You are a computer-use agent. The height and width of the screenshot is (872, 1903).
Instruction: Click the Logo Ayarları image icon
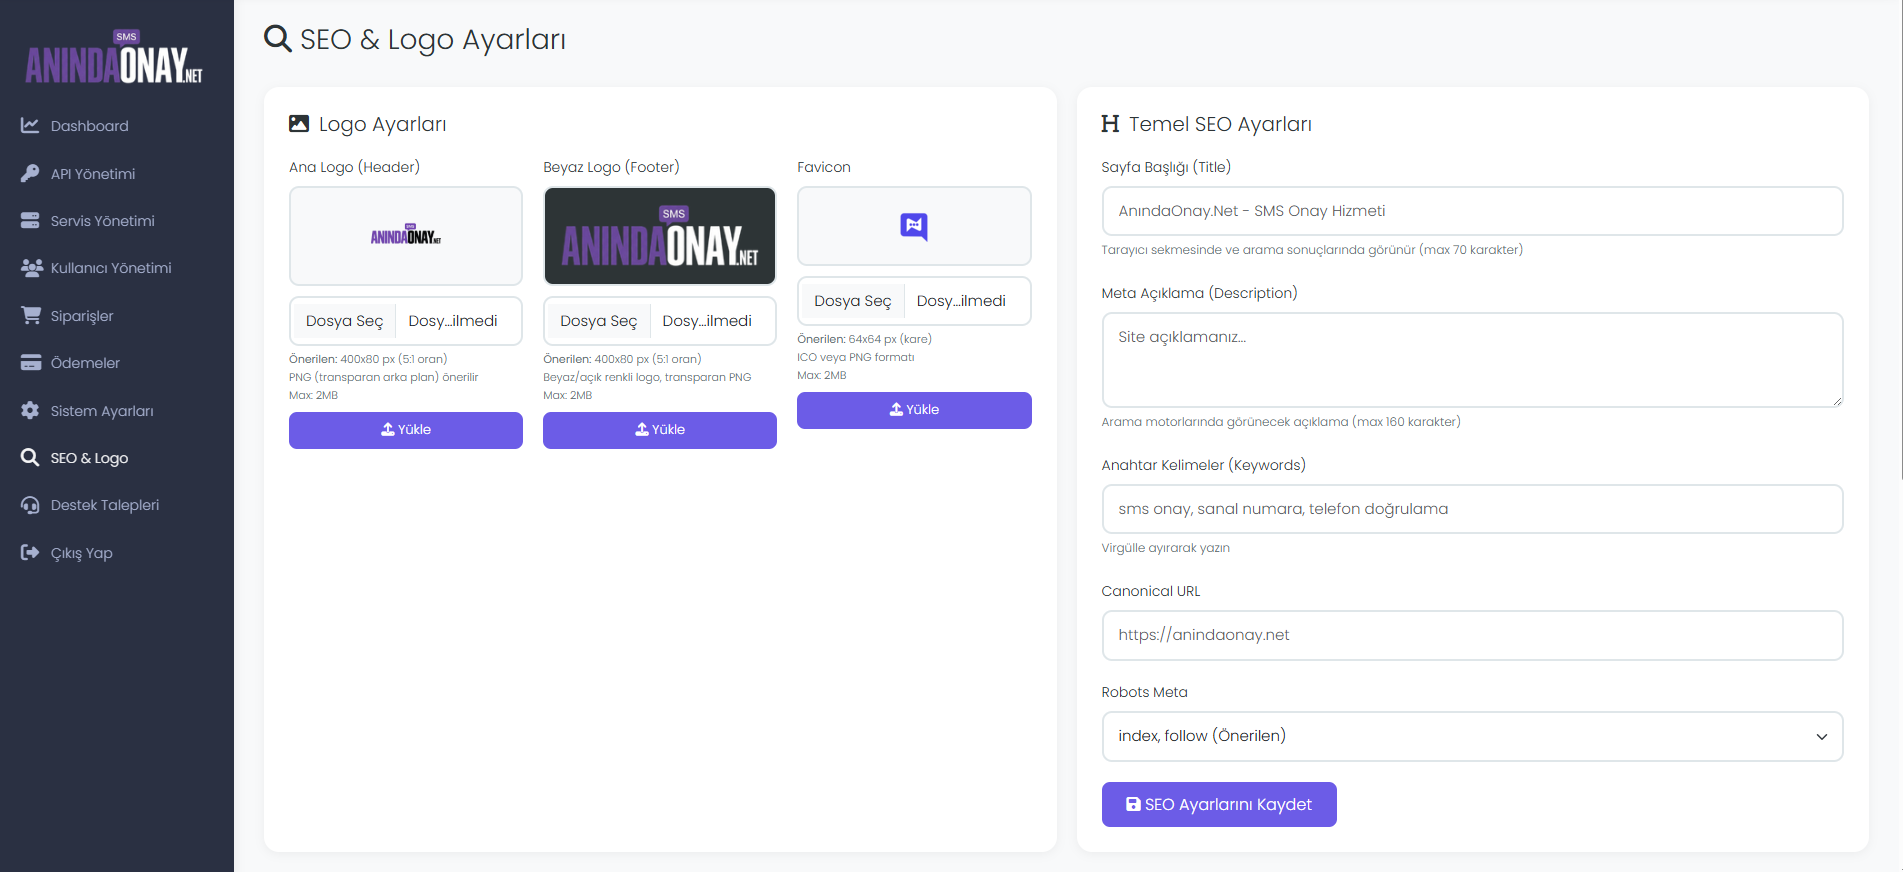click(299, 124)
